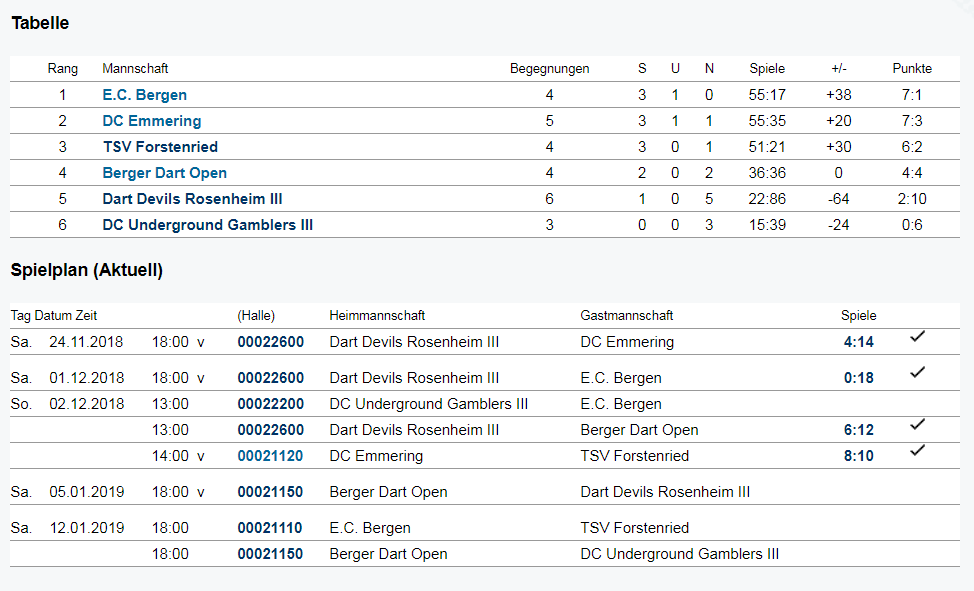Image resolution: width=974 pixels, height=591 pixels.
Task: Open DC Emmering team in the standings table
Action: (x=151, y=121)
